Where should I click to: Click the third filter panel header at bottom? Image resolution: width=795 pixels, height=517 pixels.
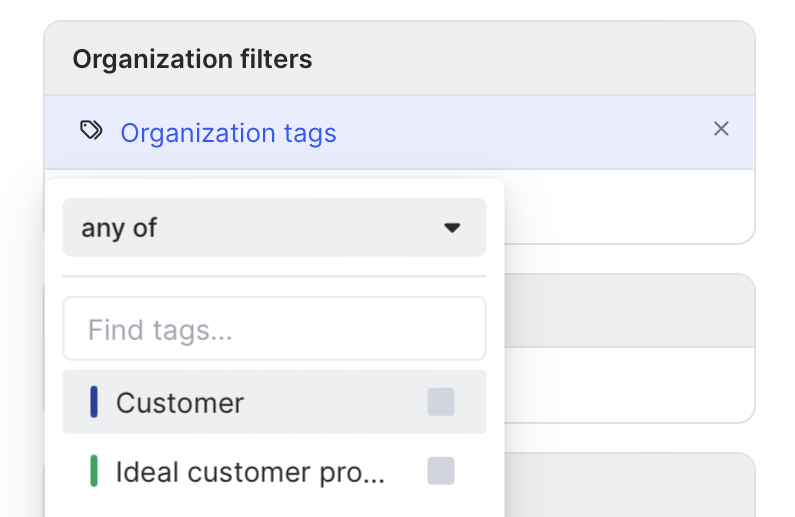point(628,485)
